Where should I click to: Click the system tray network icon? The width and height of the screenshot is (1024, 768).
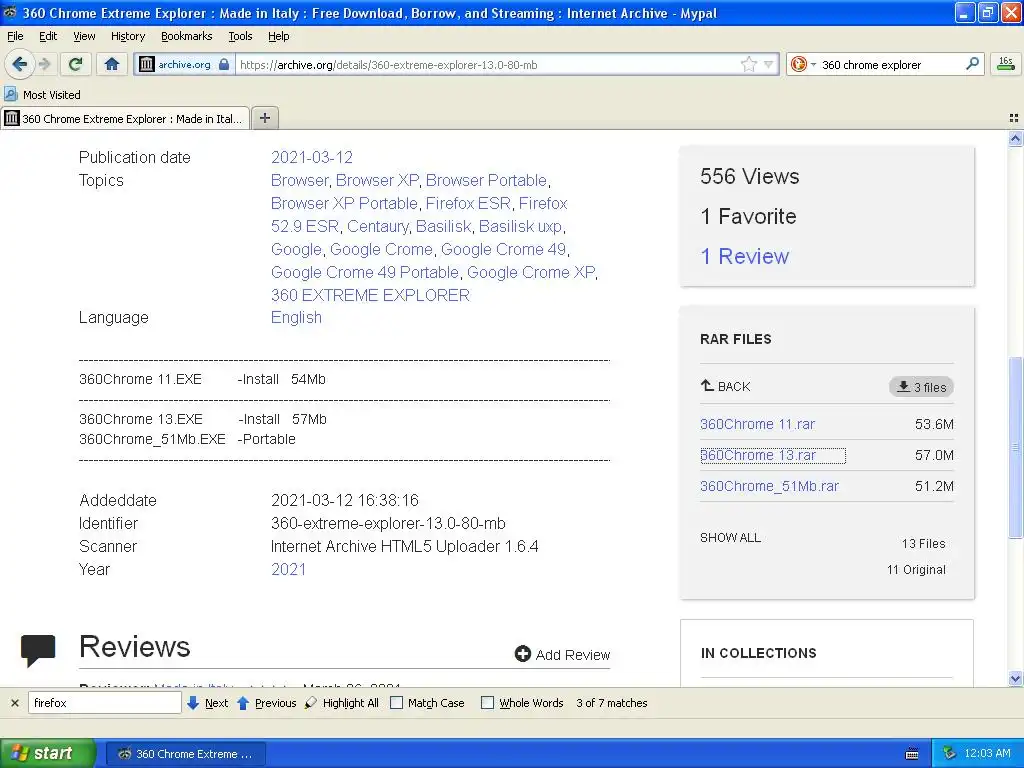click(x=950, y=753)
